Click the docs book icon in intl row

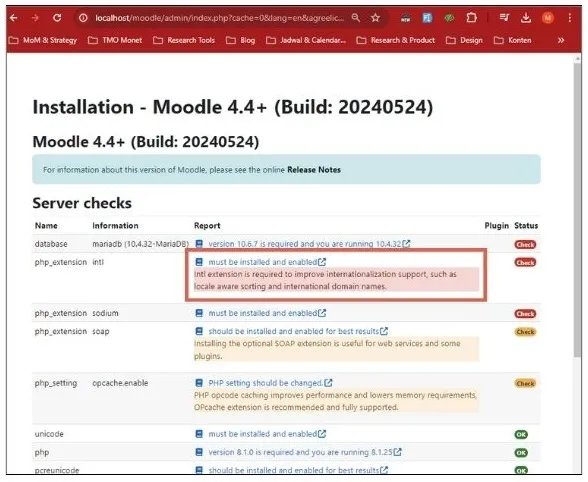click(199, 262)
